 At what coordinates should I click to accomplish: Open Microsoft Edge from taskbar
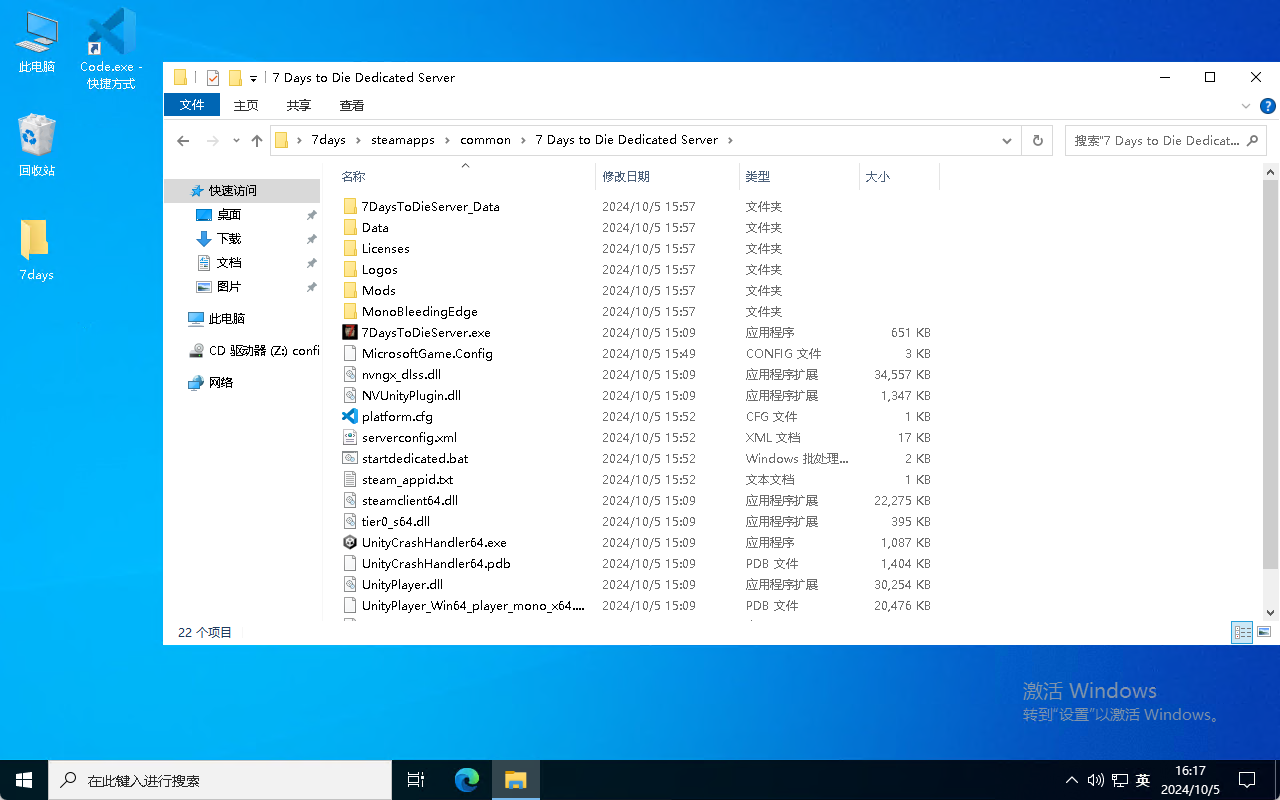click(467, 780)
